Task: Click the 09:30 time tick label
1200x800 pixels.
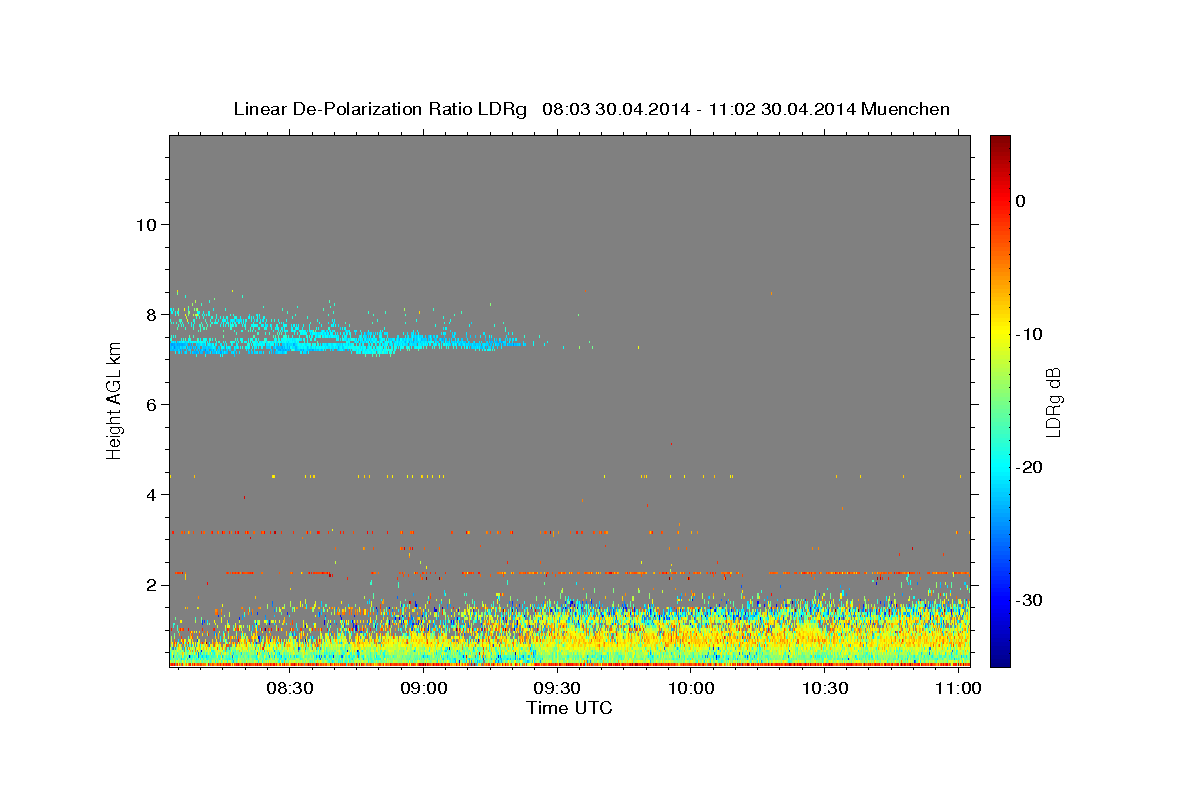Action: pyautogui.click(x=557, y=689)
